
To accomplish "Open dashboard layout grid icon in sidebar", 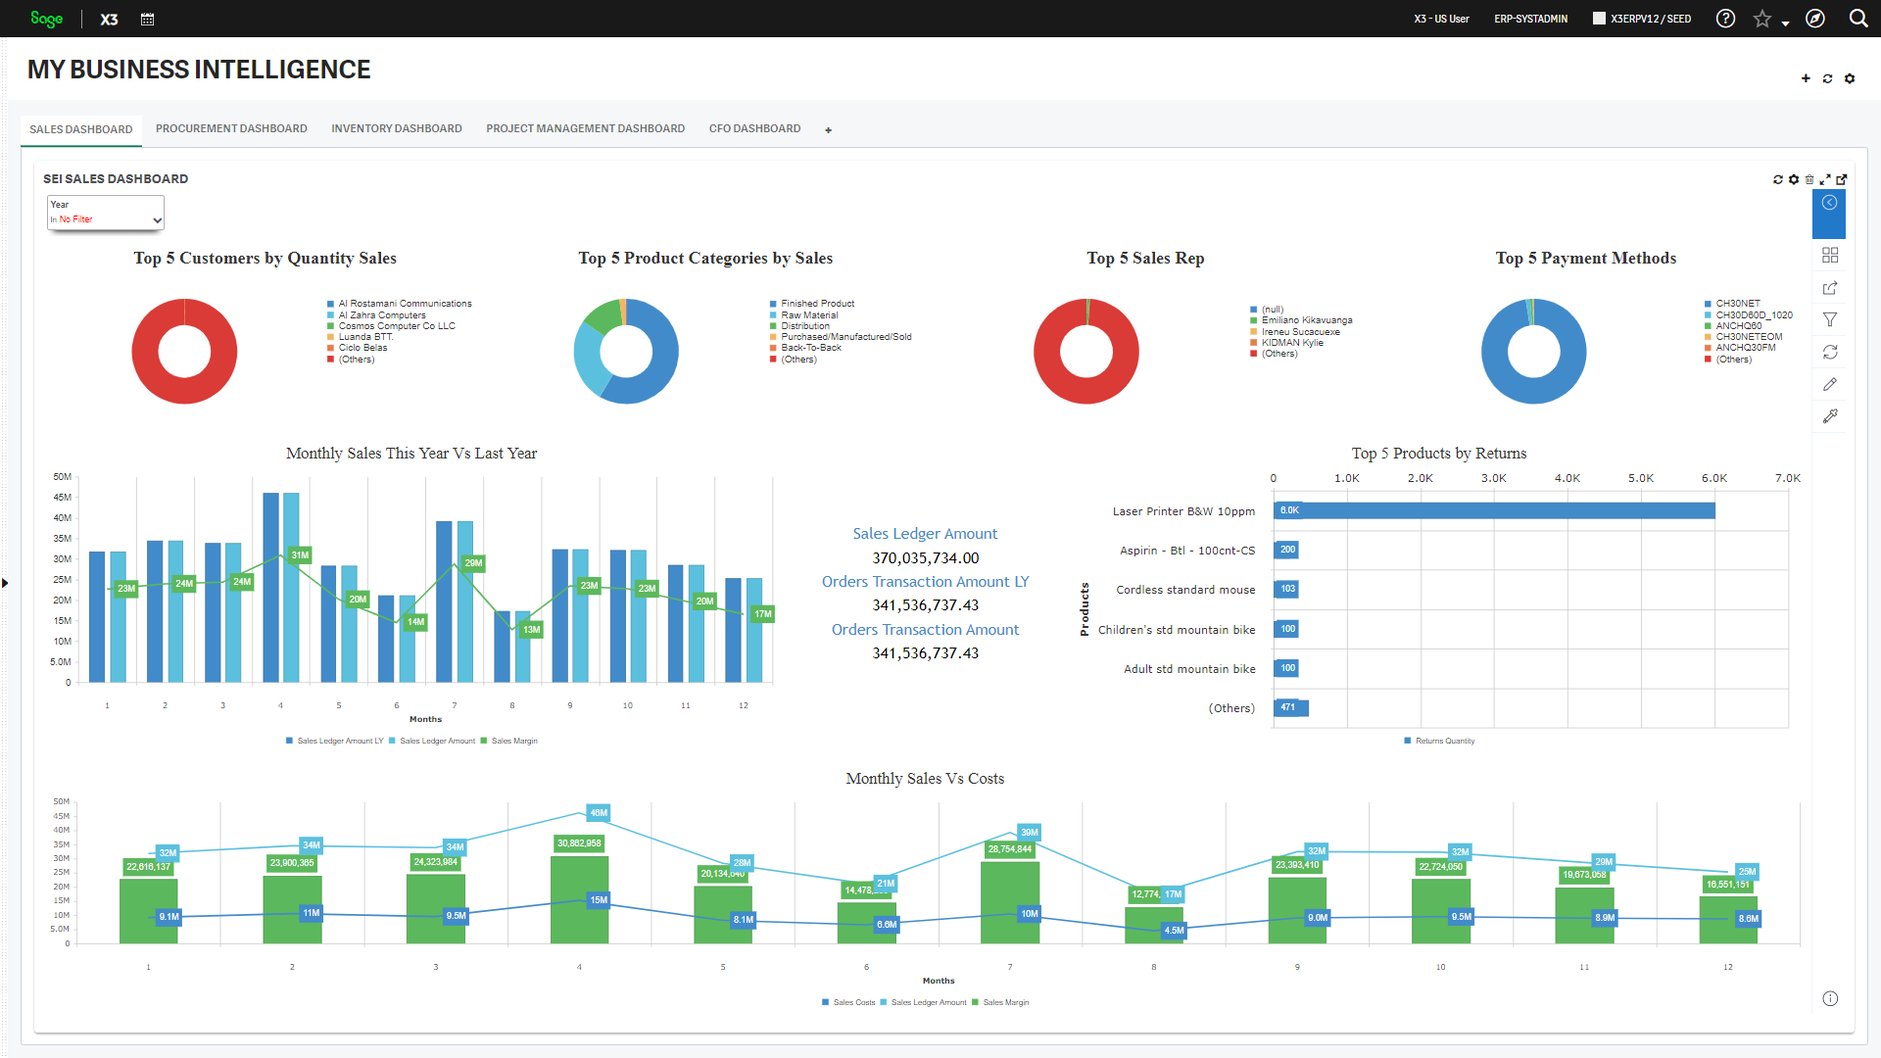I will tap(1832, 255).
